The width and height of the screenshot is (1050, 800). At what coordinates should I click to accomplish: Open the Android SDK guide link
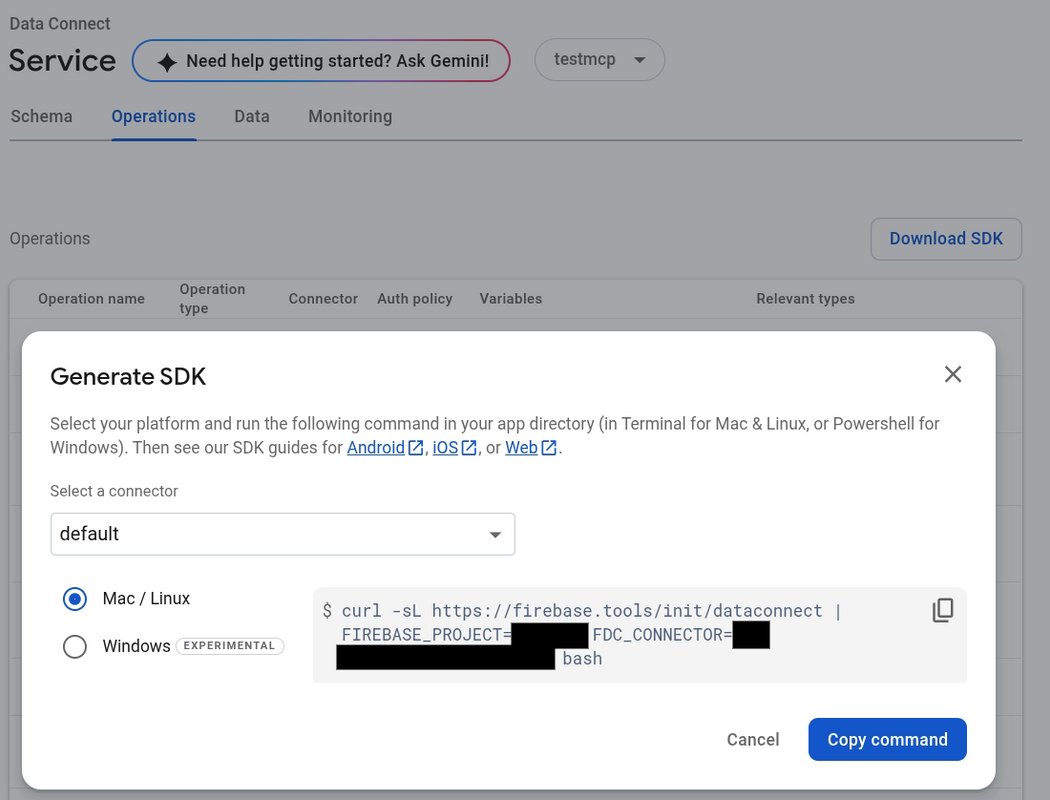pyautogui.click(x=375, y=448)
